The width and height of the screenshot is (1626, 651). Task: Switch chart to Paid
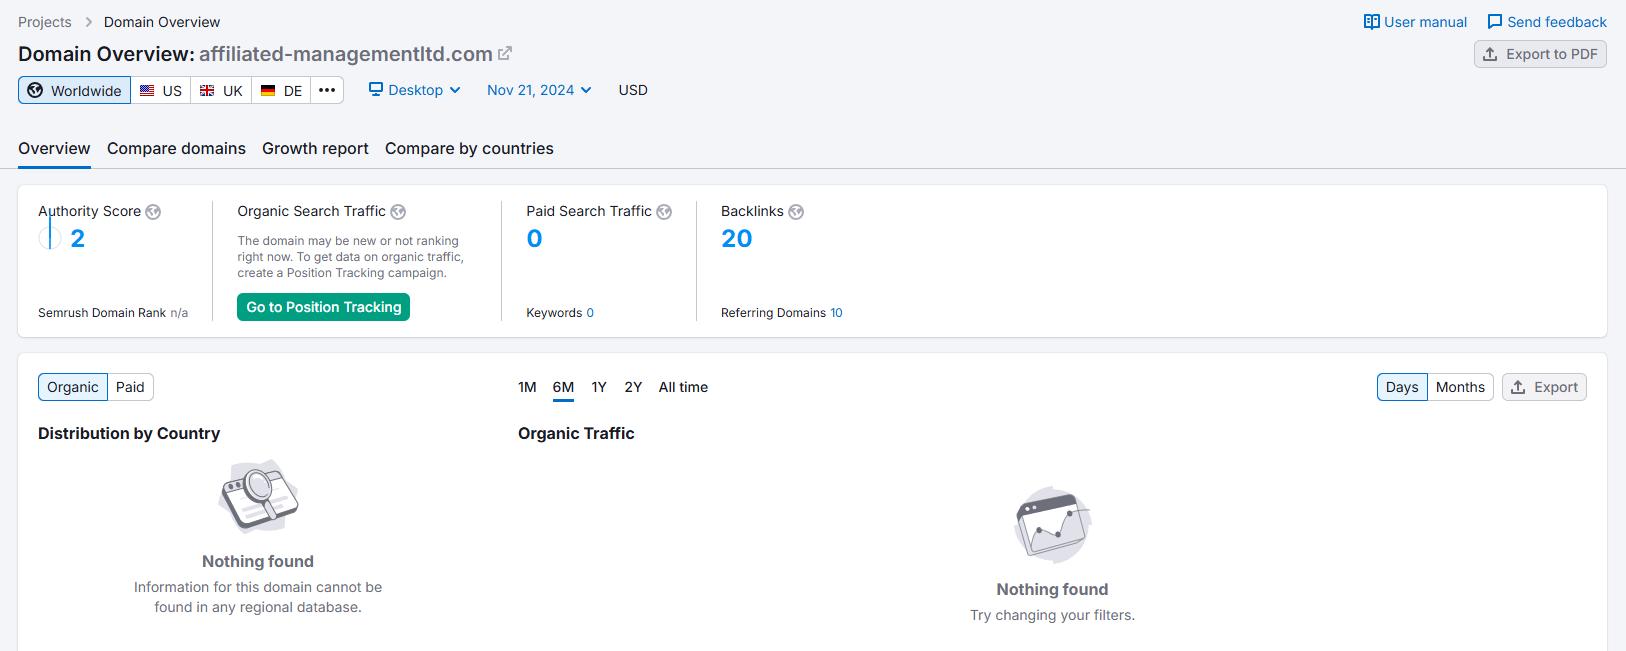[x=130, y=387]
